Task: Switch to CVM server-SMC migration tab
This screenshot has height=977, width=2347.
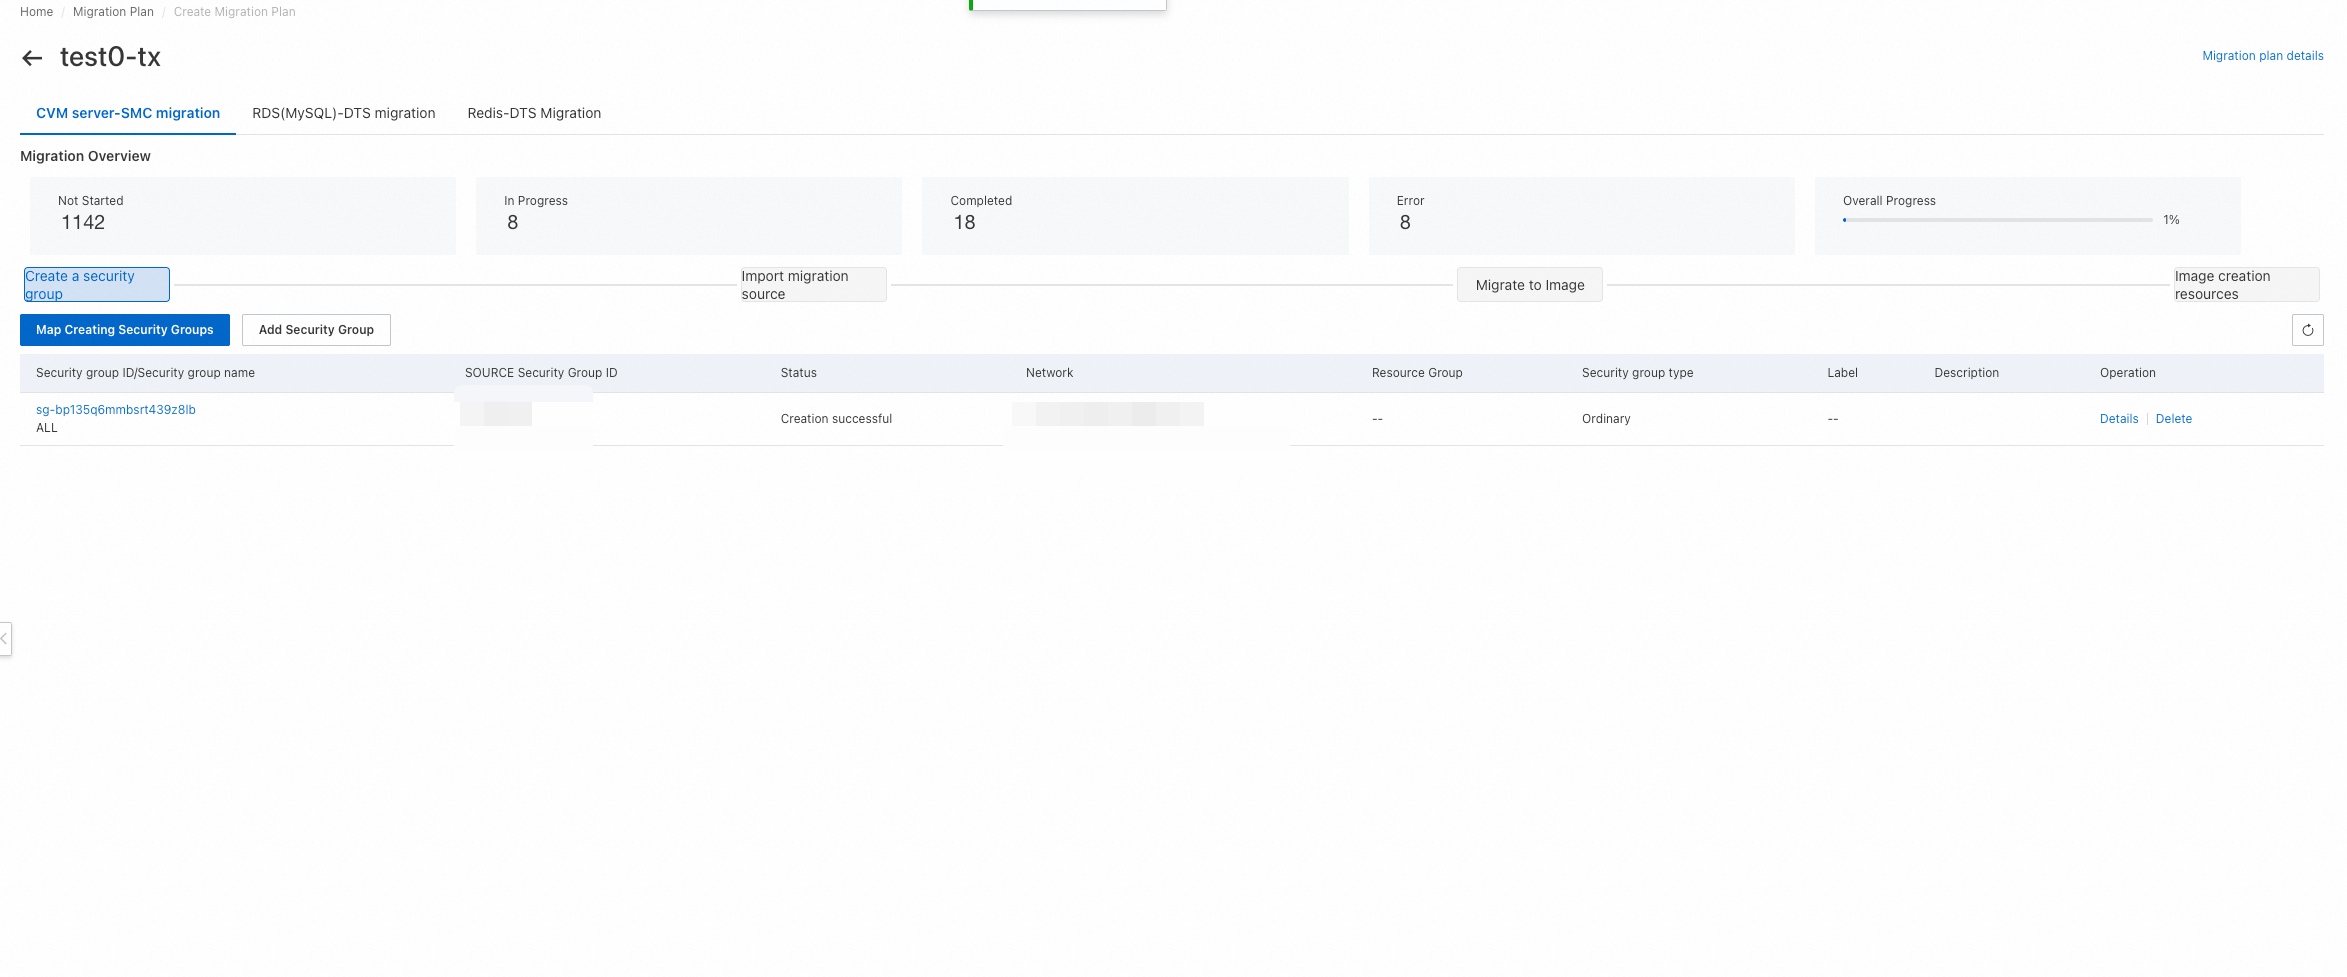Action: tap(128, 113)
